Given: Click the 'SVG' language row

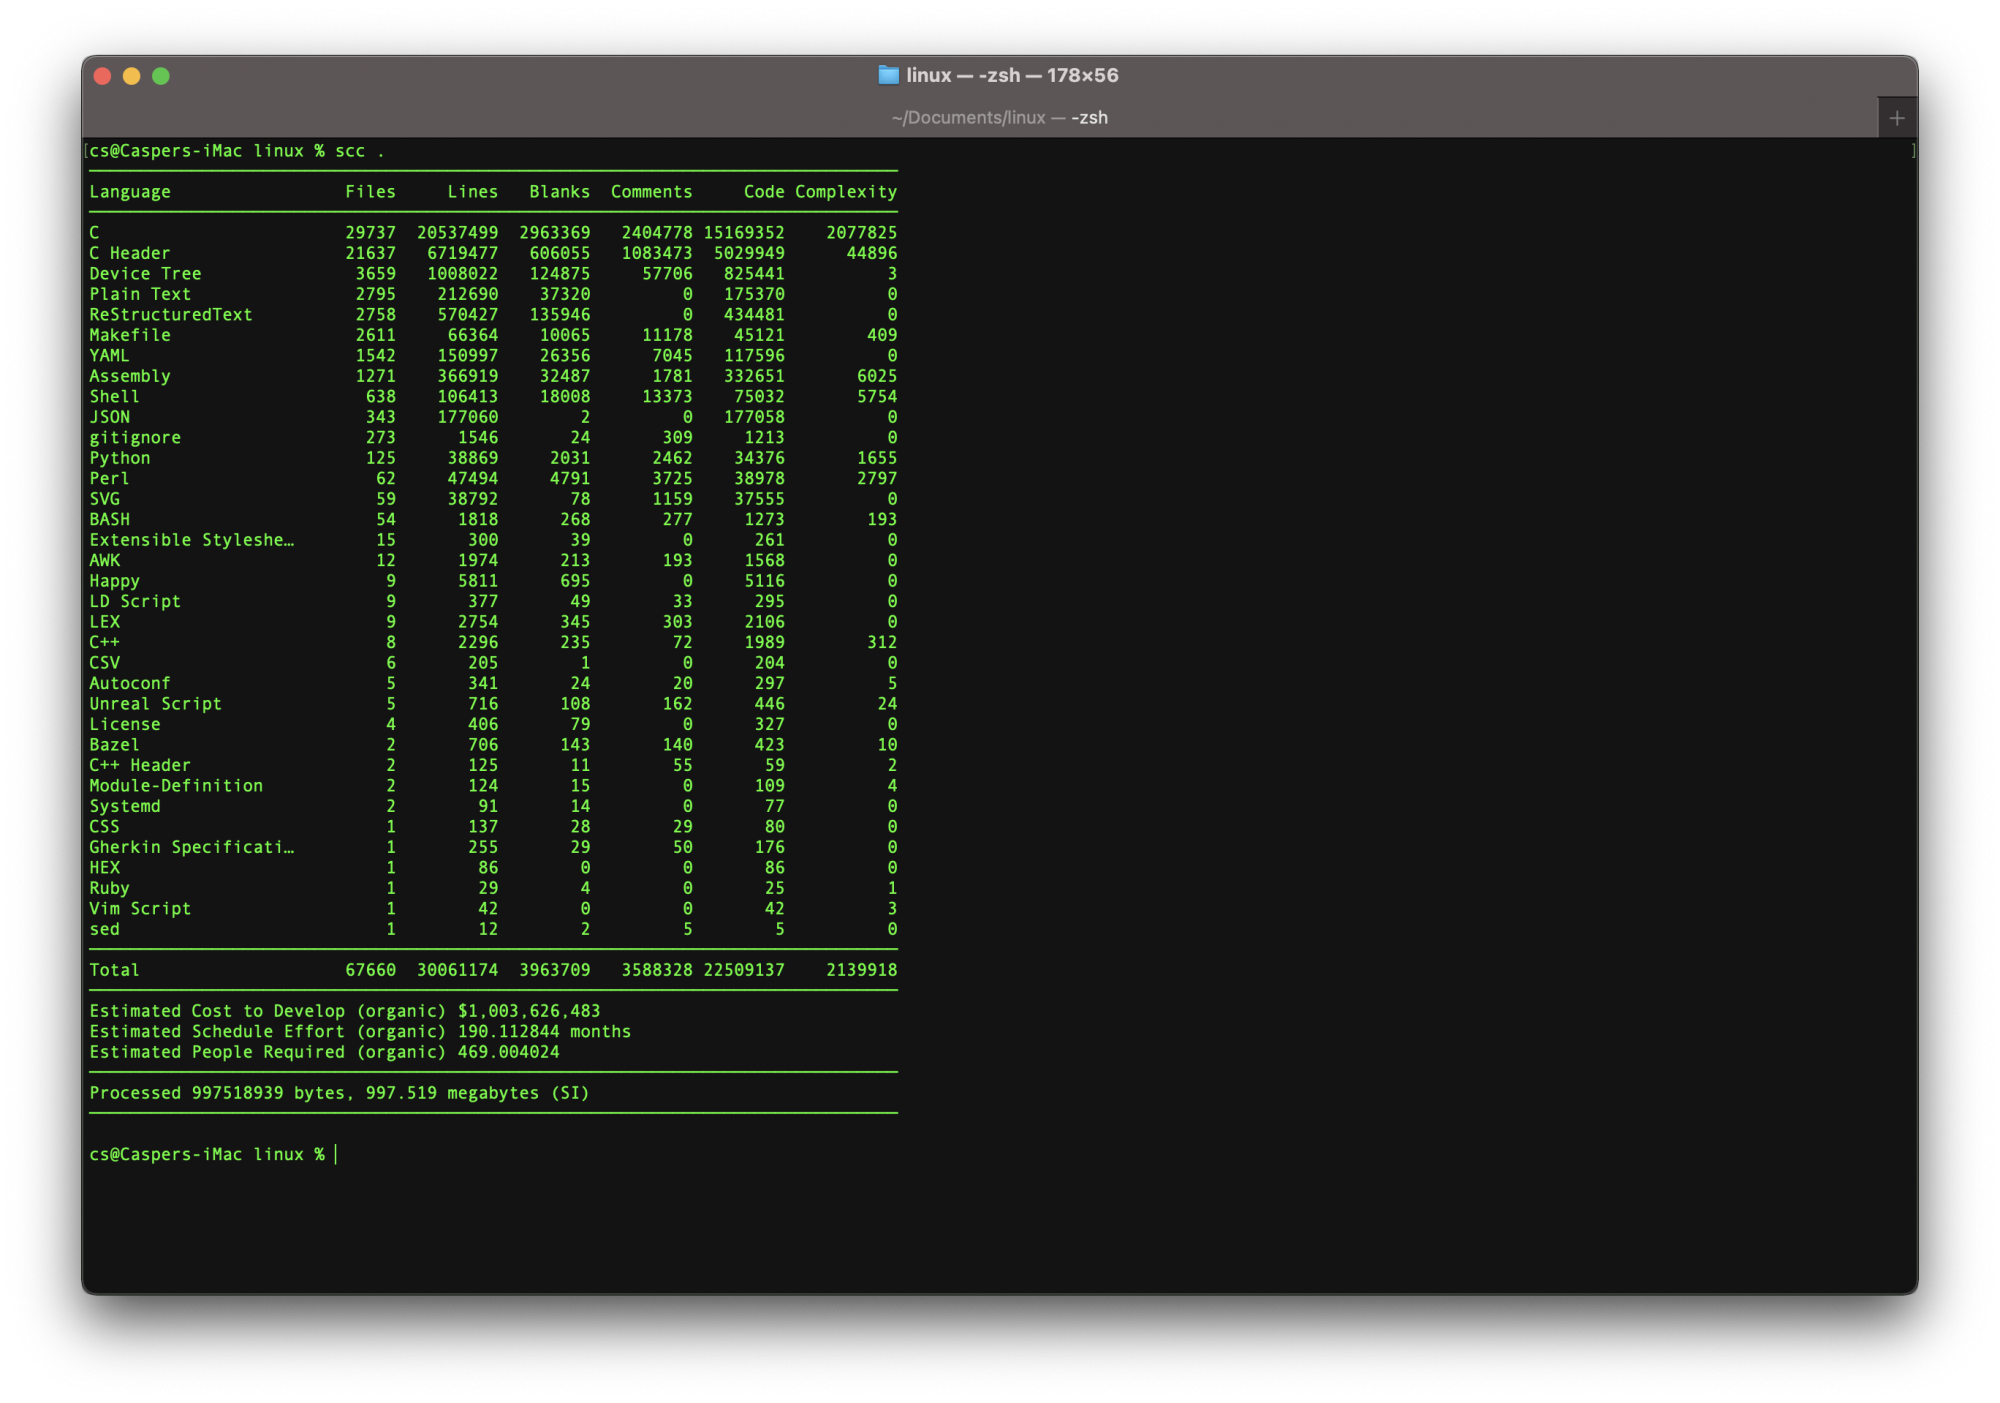Looking at the screenshot, I should tap(493, 499).
